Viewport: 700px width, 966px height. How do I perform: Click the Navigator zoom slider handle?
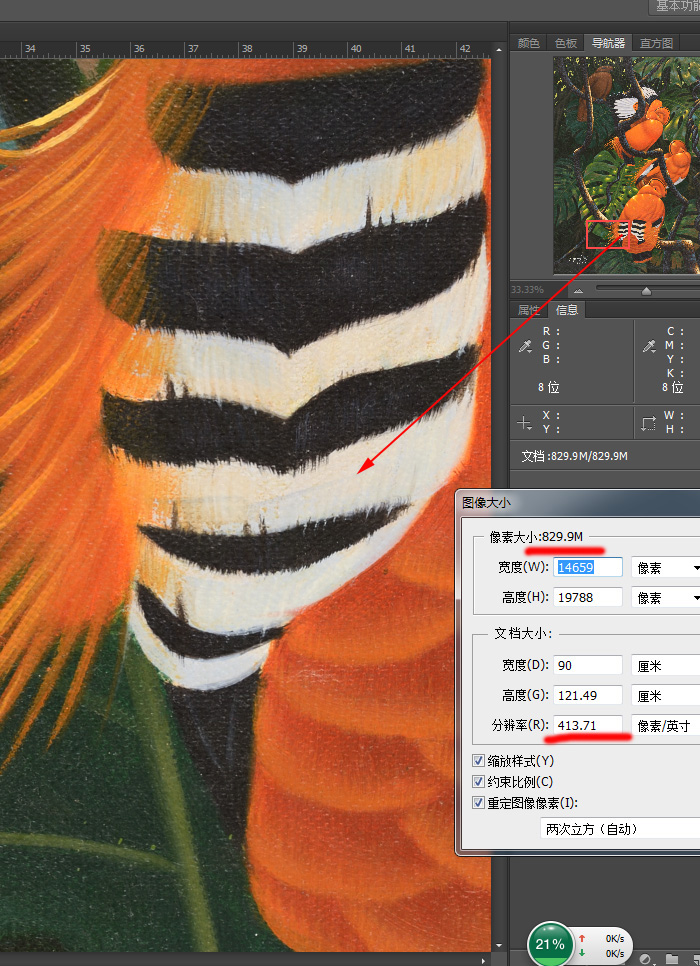[646, 291]
